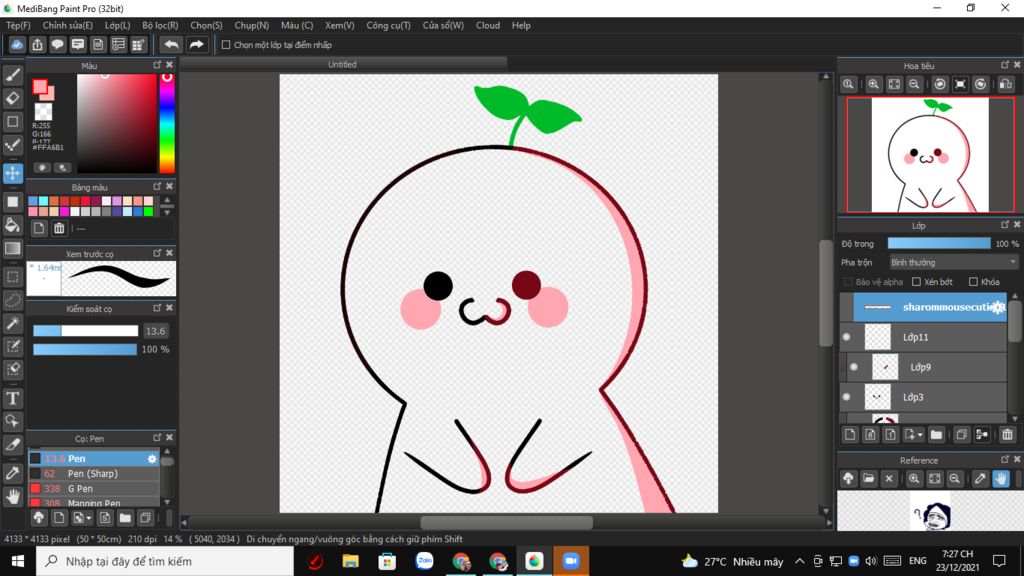Select the Move tool

[12, 173]
